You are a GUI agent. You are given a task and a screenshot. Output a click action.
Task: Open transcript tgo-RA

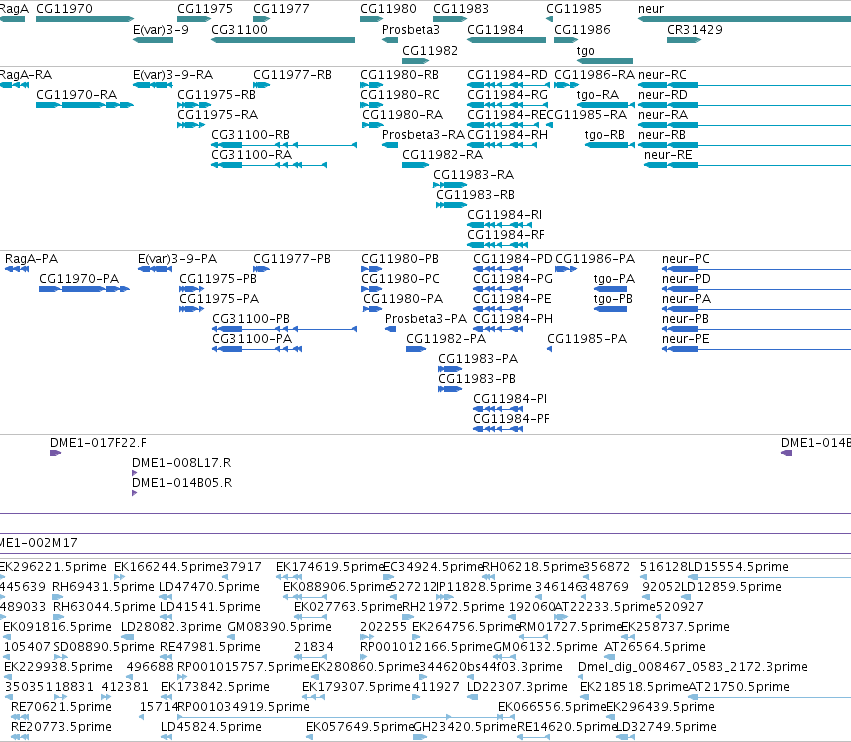pos(598,95)
